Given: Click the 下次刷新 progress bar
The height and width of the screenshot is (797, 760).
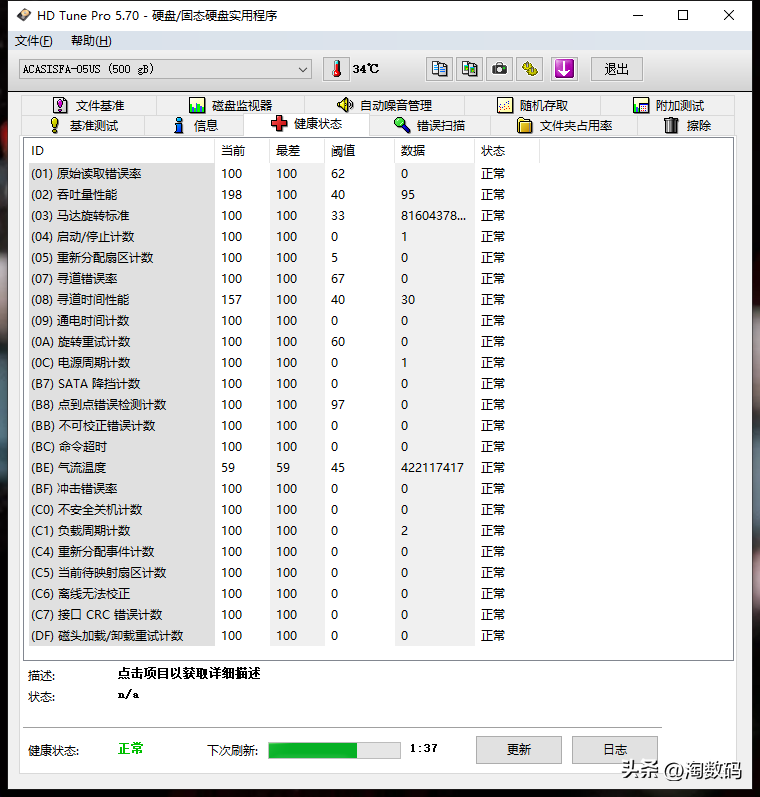Looking at the screenshot, I should tap(335, 750).
